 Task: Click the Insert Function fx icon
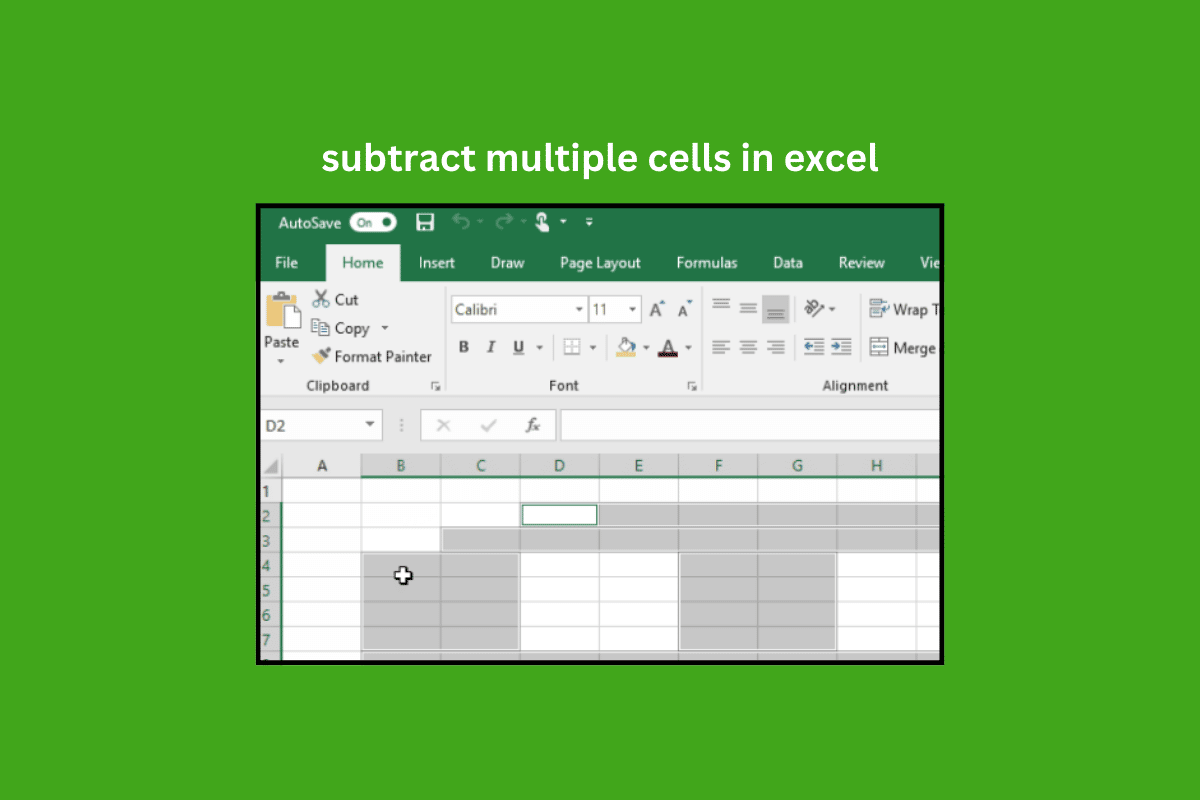coord(533,425)
